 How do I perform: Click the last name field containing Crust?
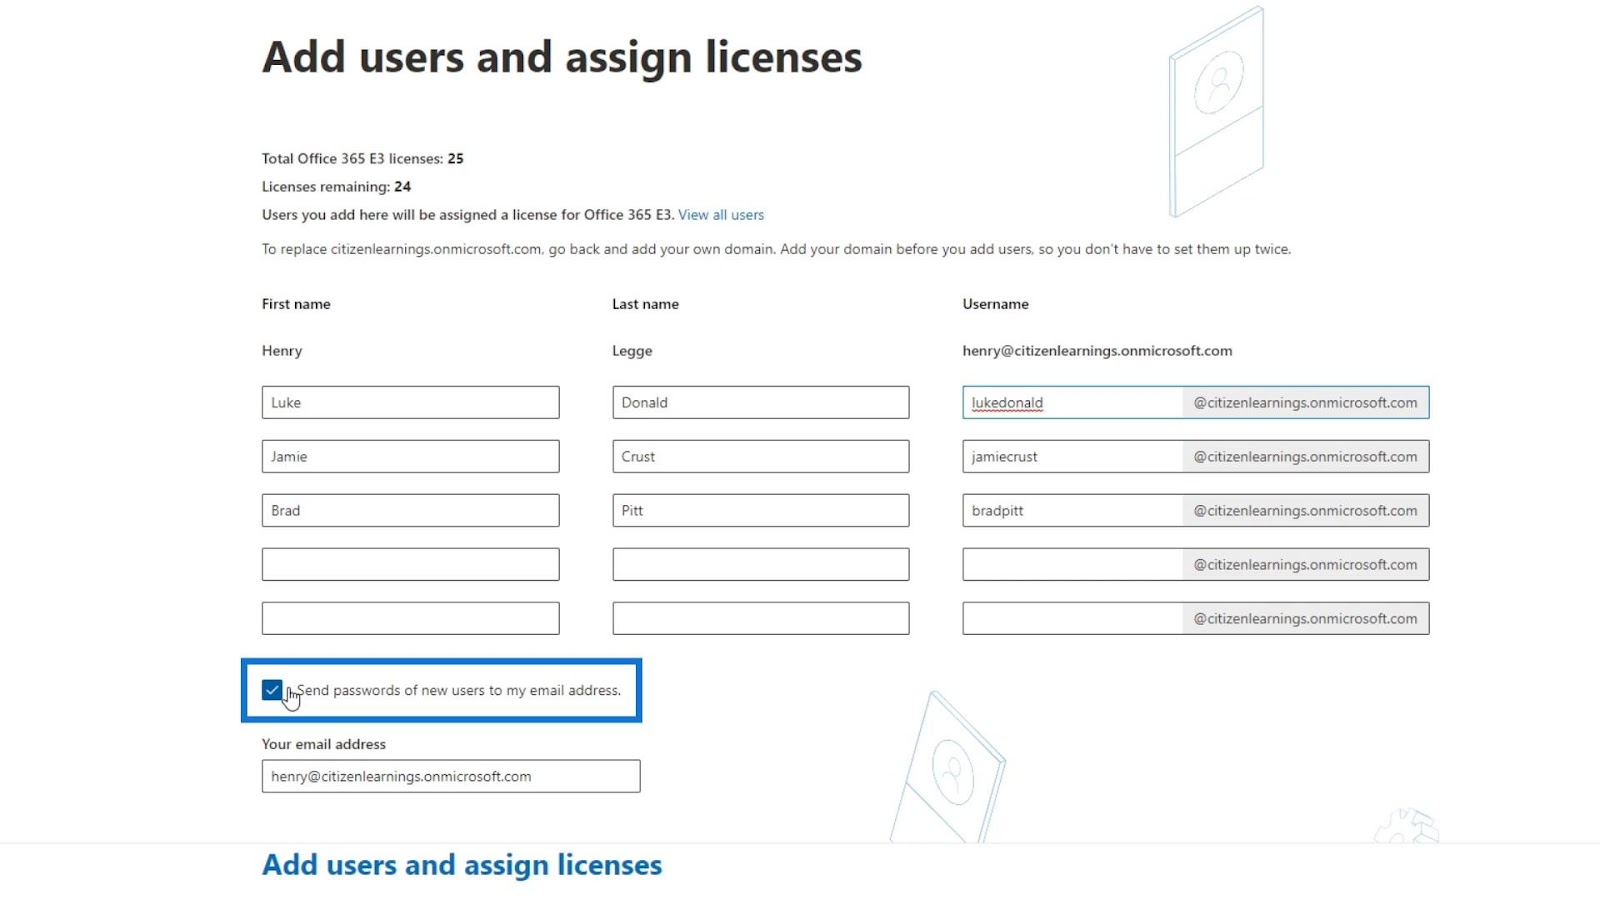pos(761,457)
